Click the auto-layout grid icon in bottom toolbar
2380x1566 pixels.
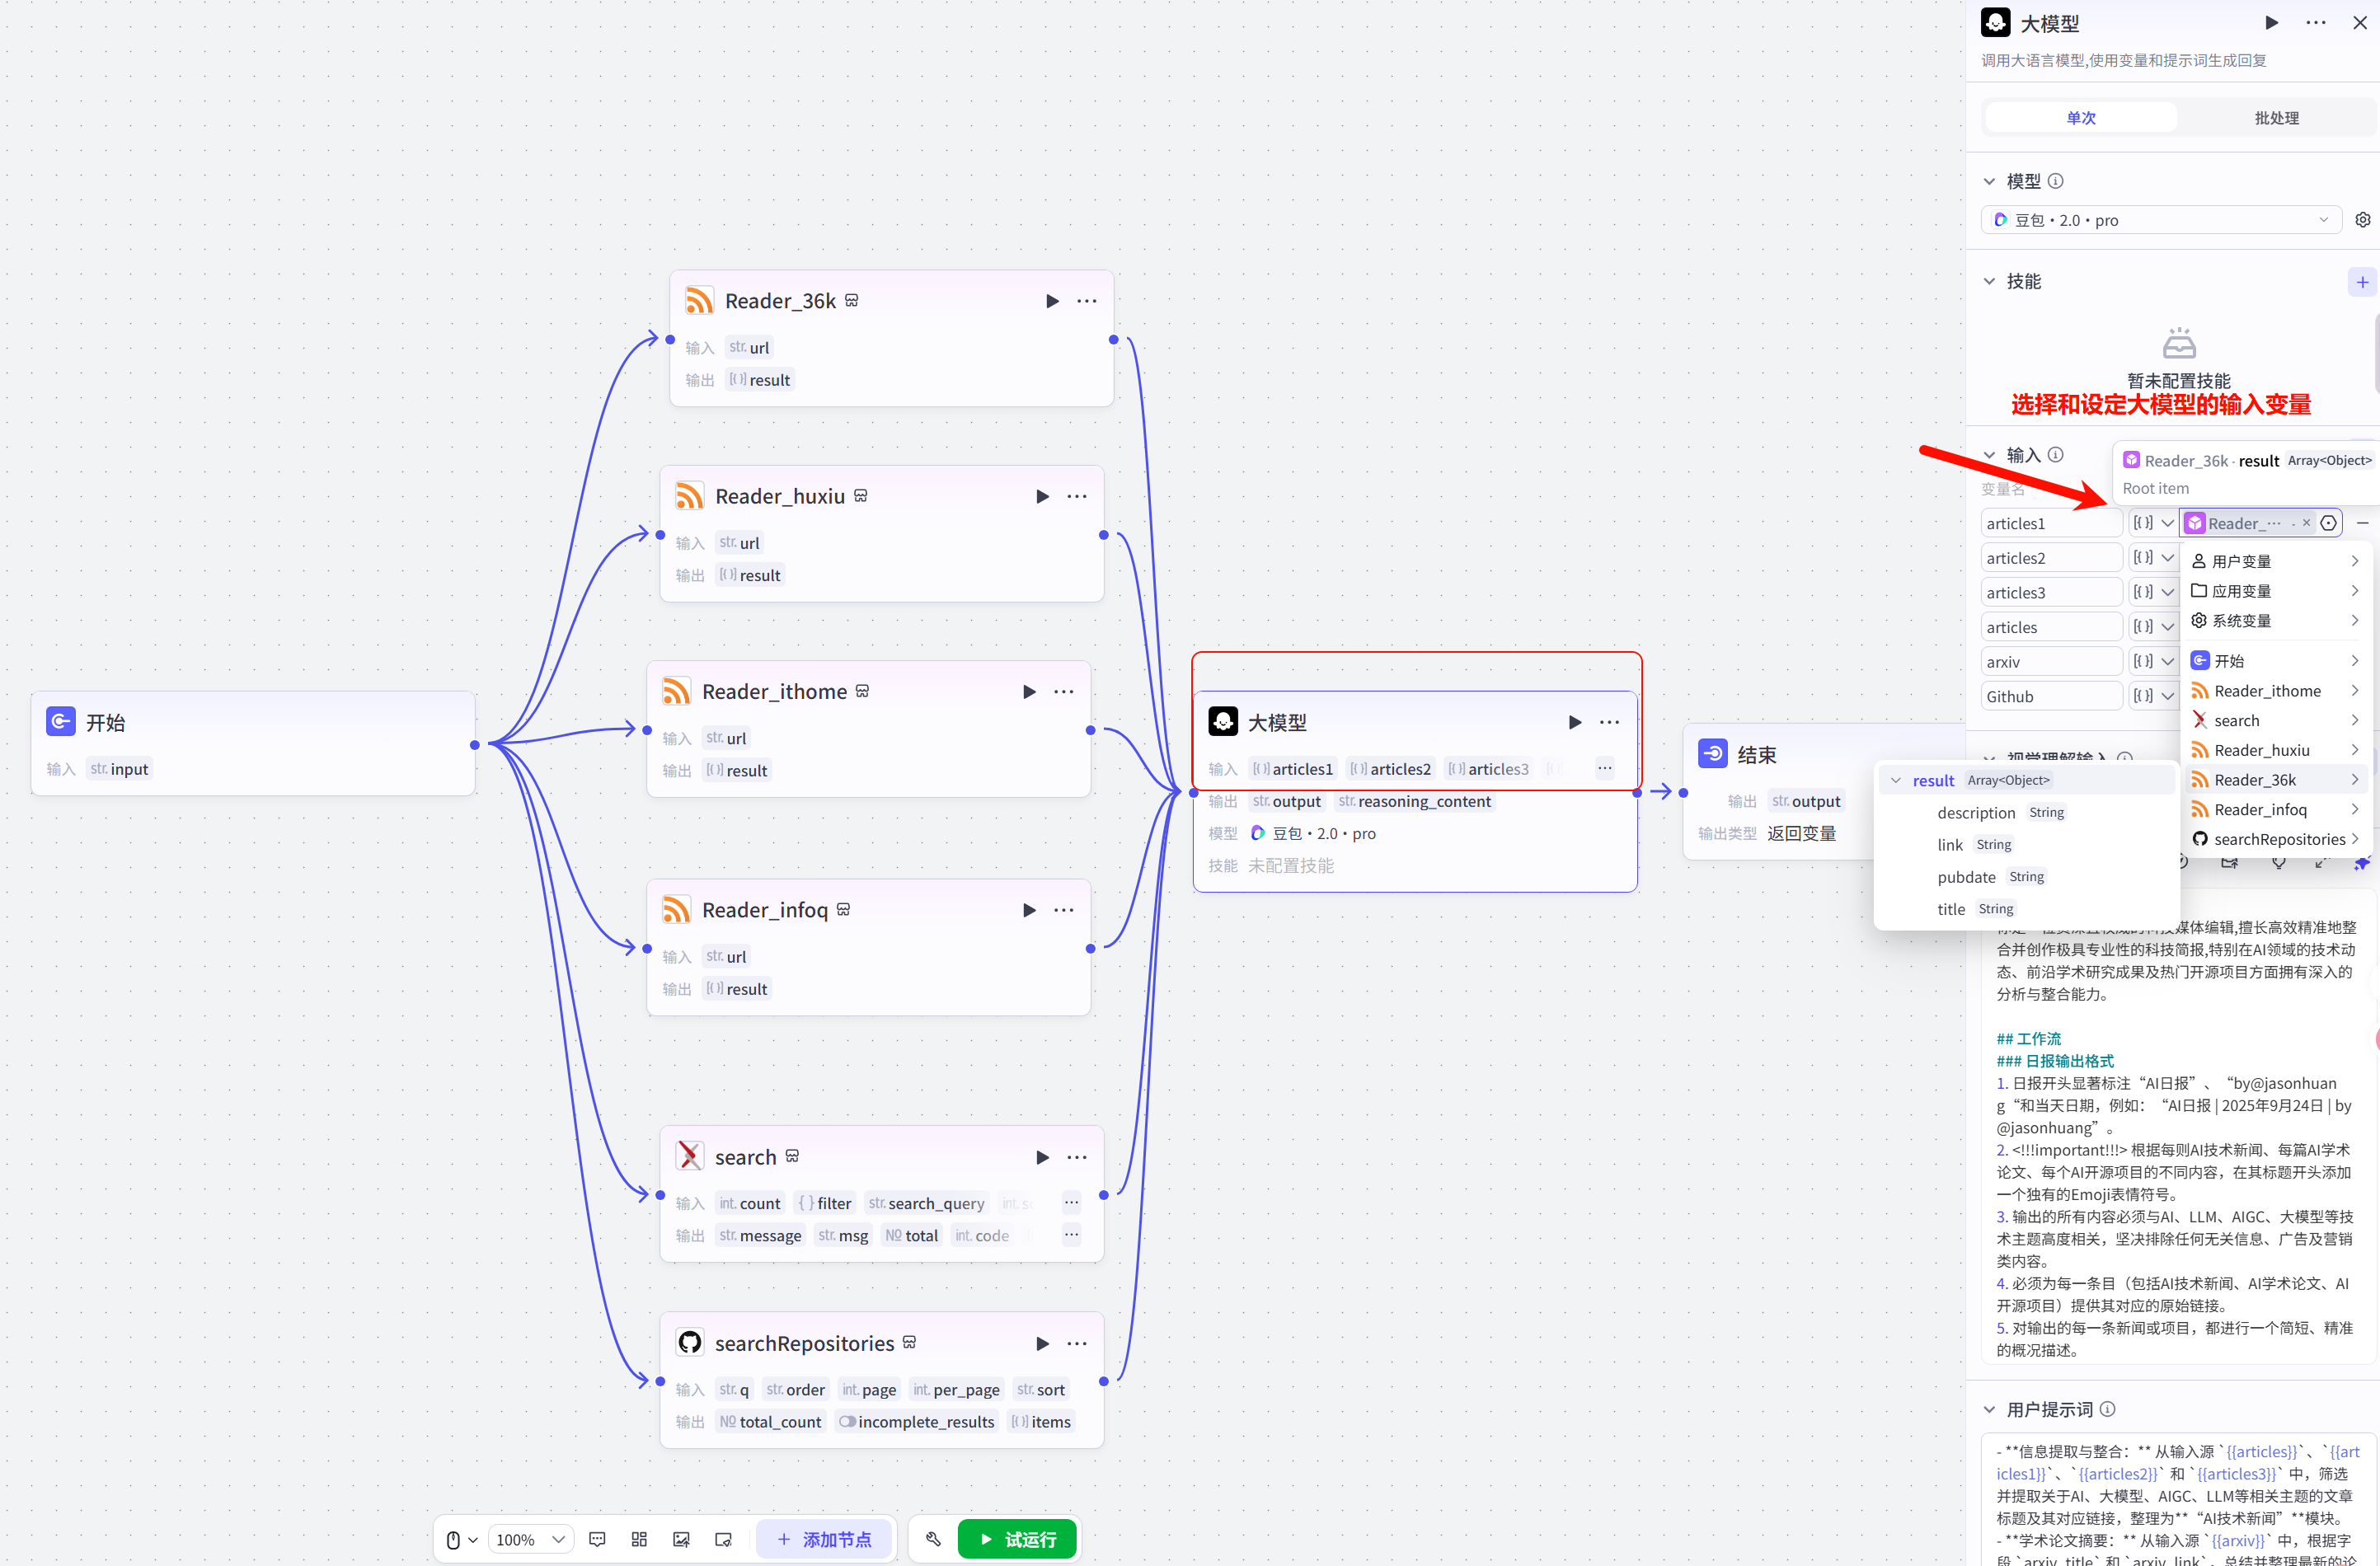click(639, 1539)
